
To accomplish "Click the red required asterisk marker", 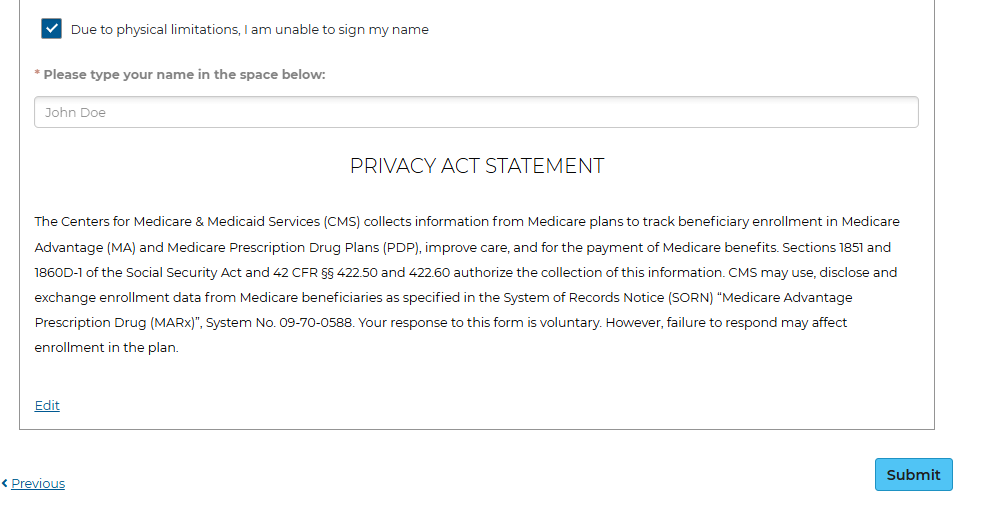I will pos(37,74).
